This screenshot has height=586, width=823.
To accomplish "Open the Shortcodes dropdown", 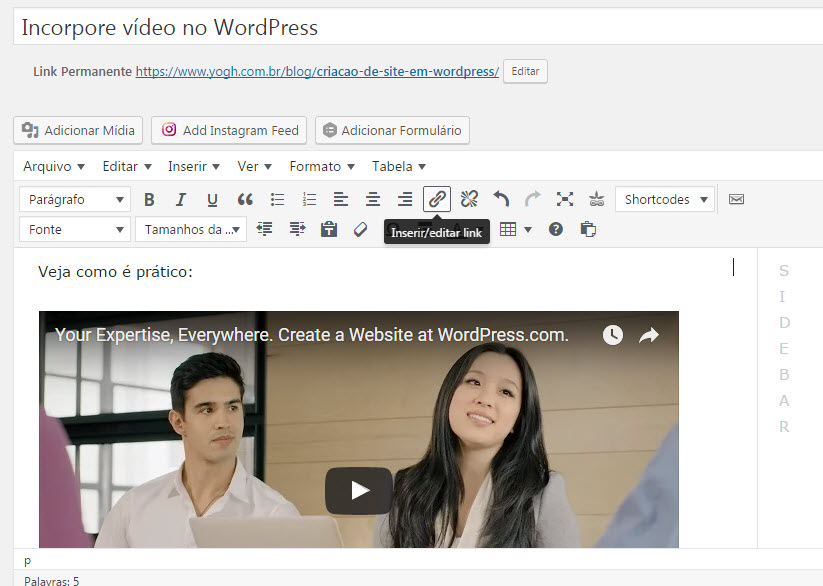I will 665,200.
